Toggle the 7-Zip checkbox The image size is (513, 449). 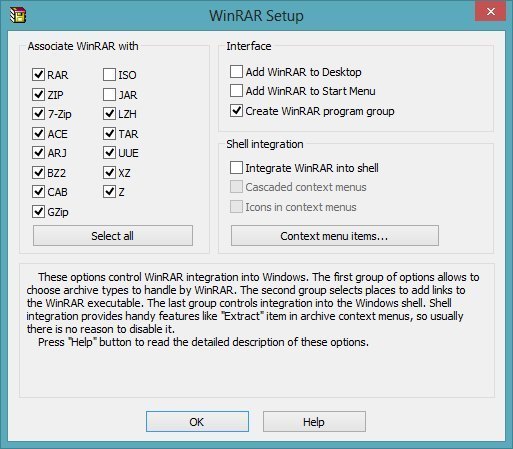38,114
